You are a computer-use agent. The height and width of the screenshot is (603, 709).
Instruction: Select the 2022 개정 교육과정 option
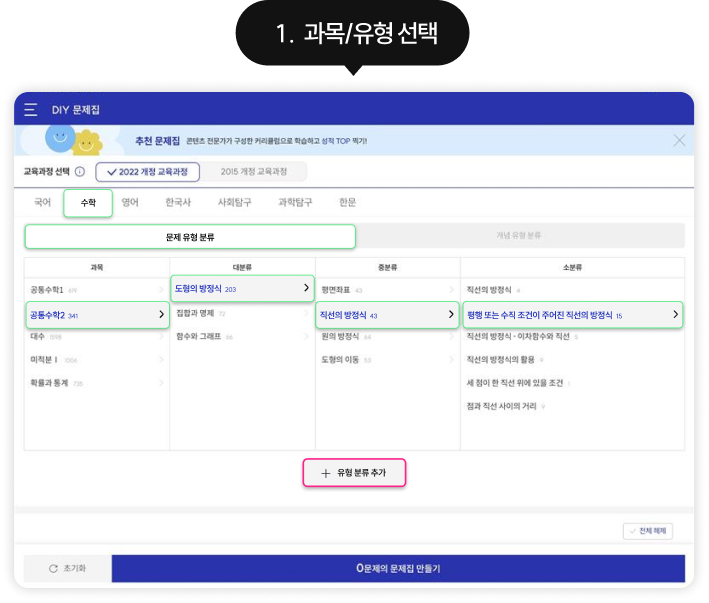coord(147,172)
